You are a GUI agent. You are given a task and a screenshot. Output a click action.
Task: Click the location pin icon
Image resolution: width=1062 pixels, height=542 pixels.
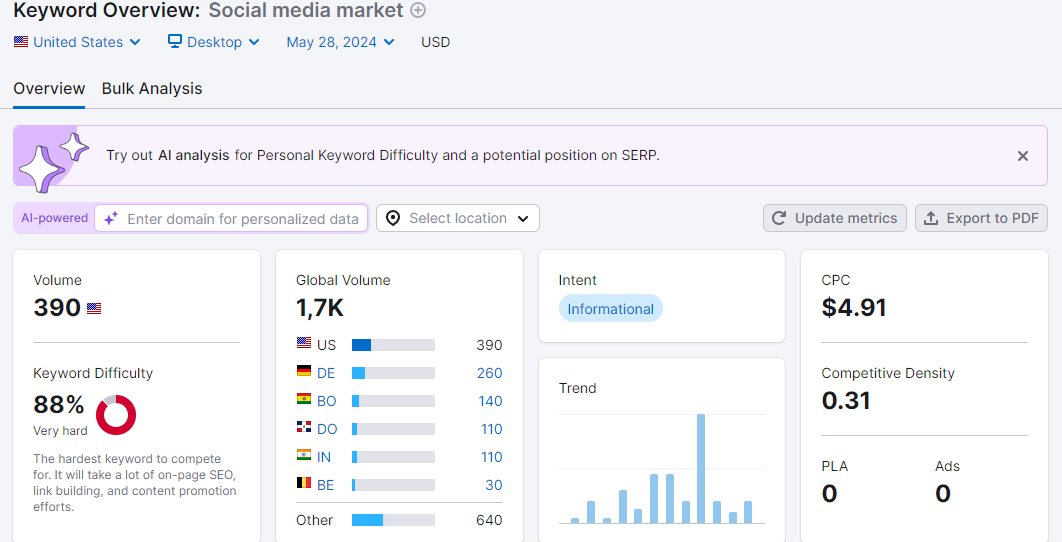(393, 218)
